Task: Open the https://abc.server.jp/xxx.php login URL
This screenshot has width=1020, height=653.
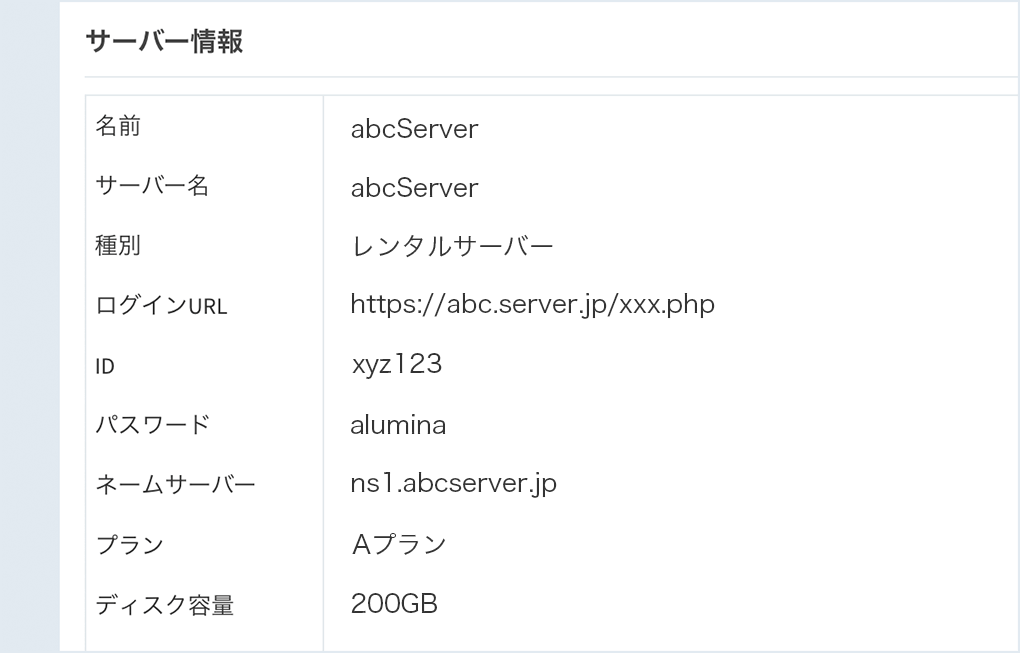Action: (x=532, y=304)
